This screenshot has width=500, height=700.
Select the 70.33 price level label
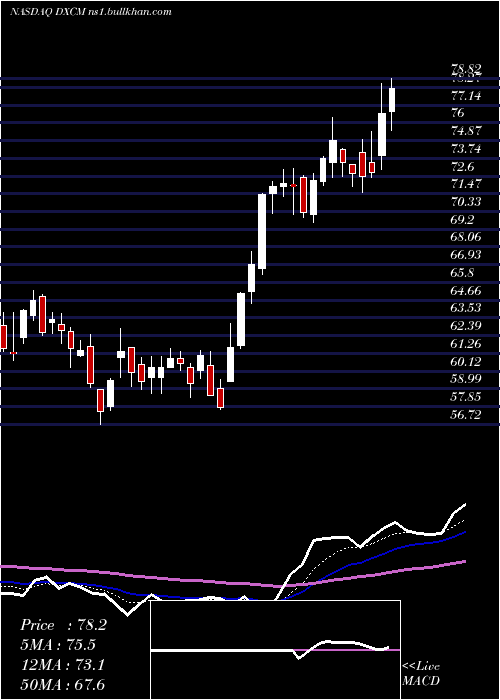[467, 202]
